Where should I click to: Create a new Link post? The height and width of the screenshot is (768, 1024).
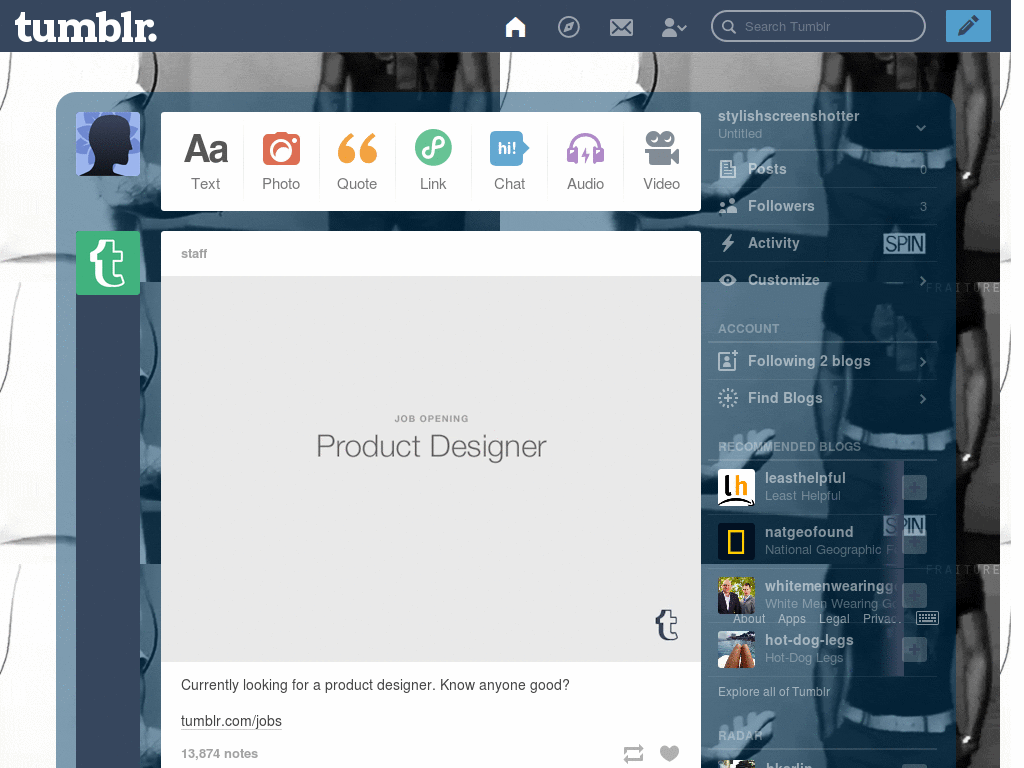[433, 161]
